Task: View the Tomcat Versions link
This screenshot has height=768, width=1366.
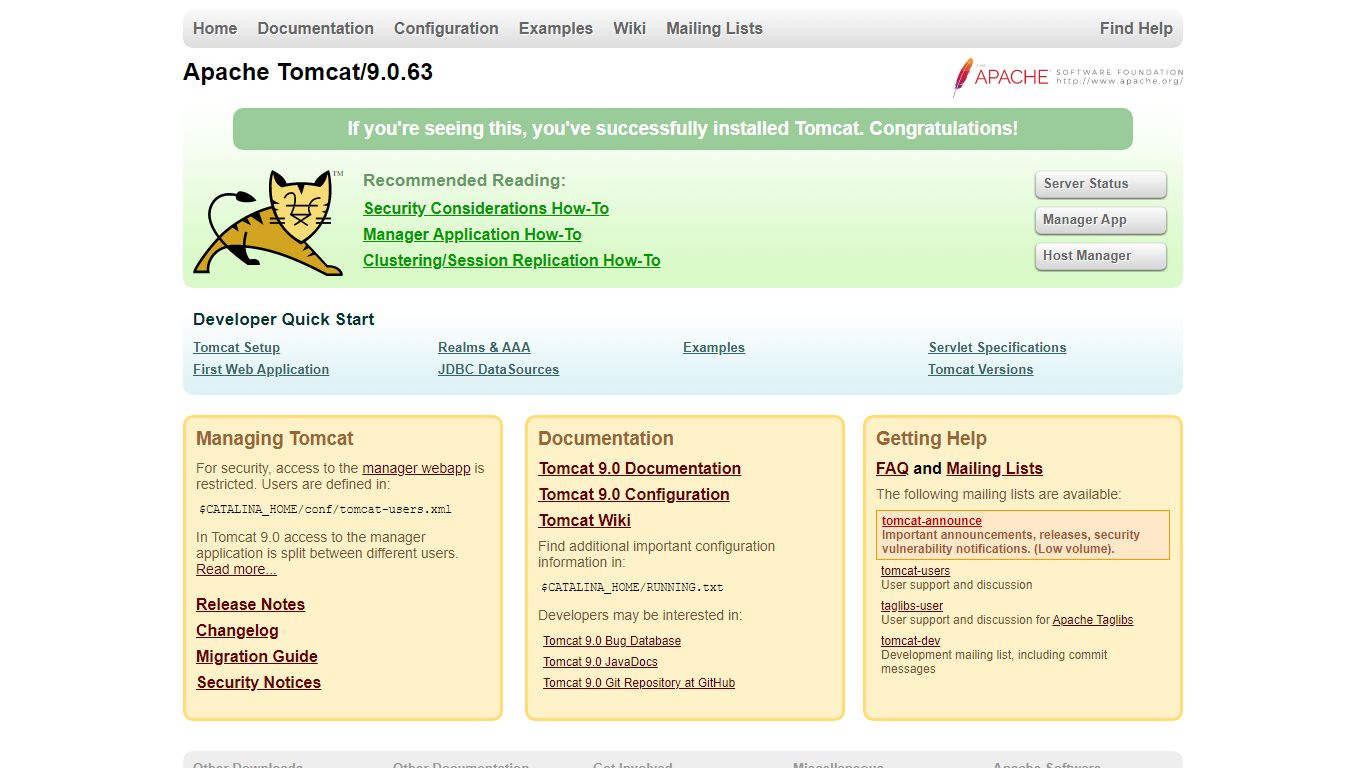Action: [980, 370]
